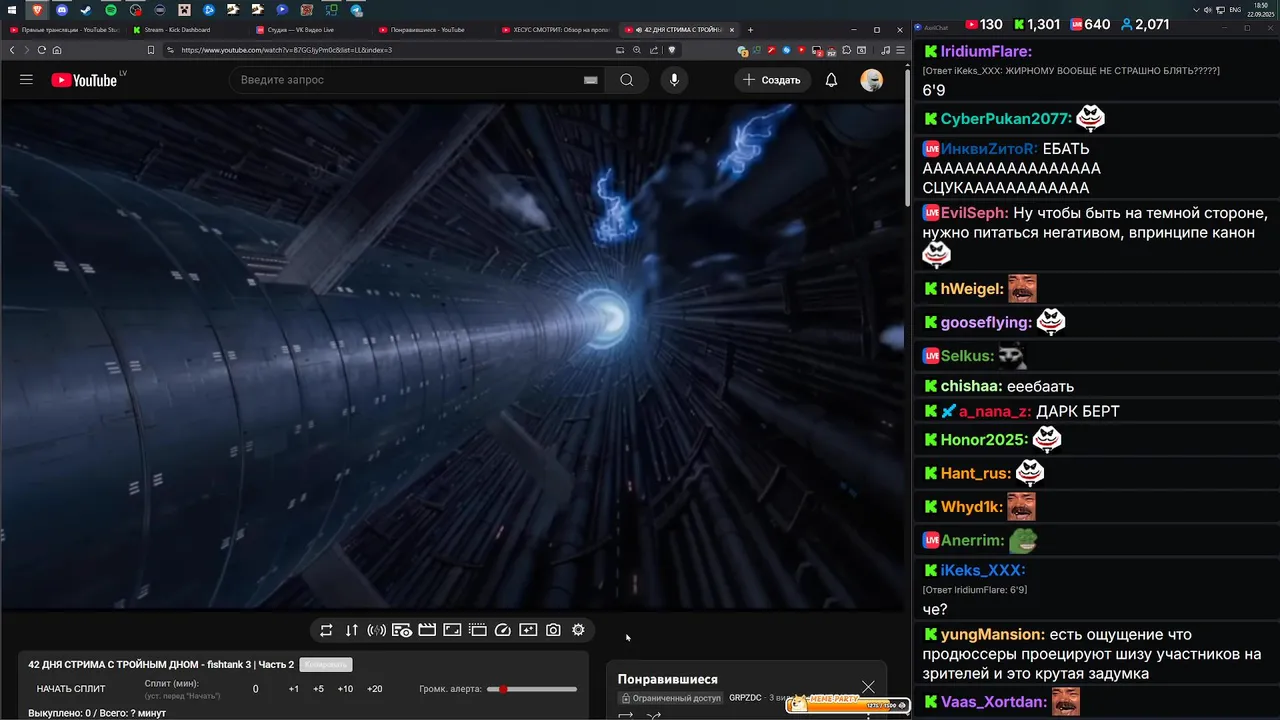Open YouTube notifications bell
The height and width of the screenshot is (720, 1280).
point(831,80)
